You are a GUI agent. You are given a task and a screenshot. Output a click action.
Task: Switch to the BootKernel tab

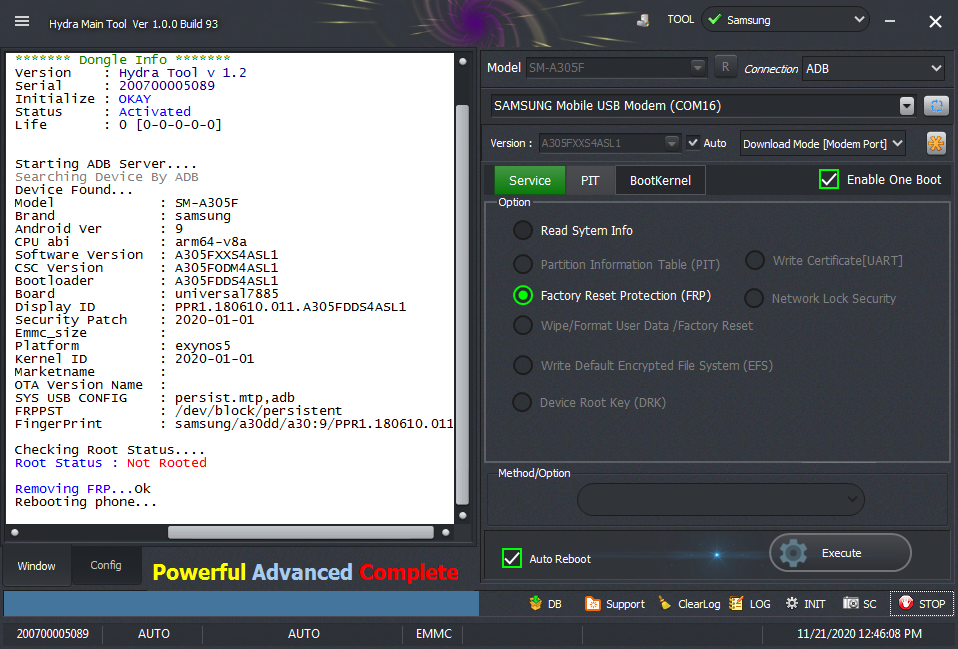[660, 180]
